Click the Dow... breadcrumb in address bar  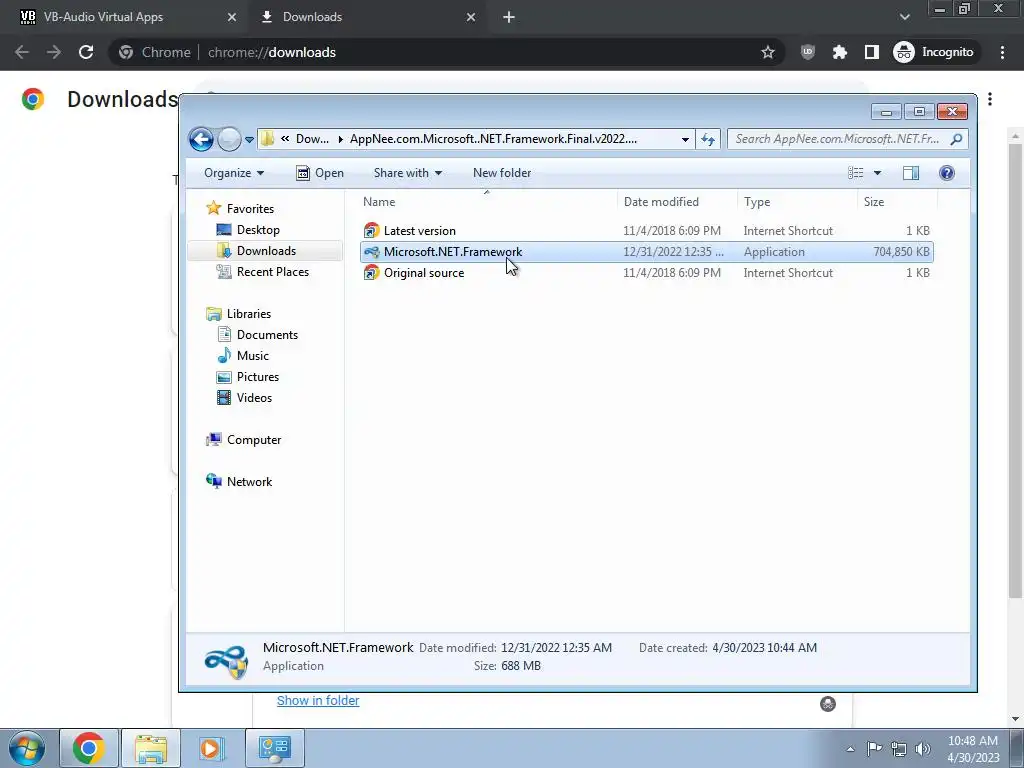click(x=312, y=139)
